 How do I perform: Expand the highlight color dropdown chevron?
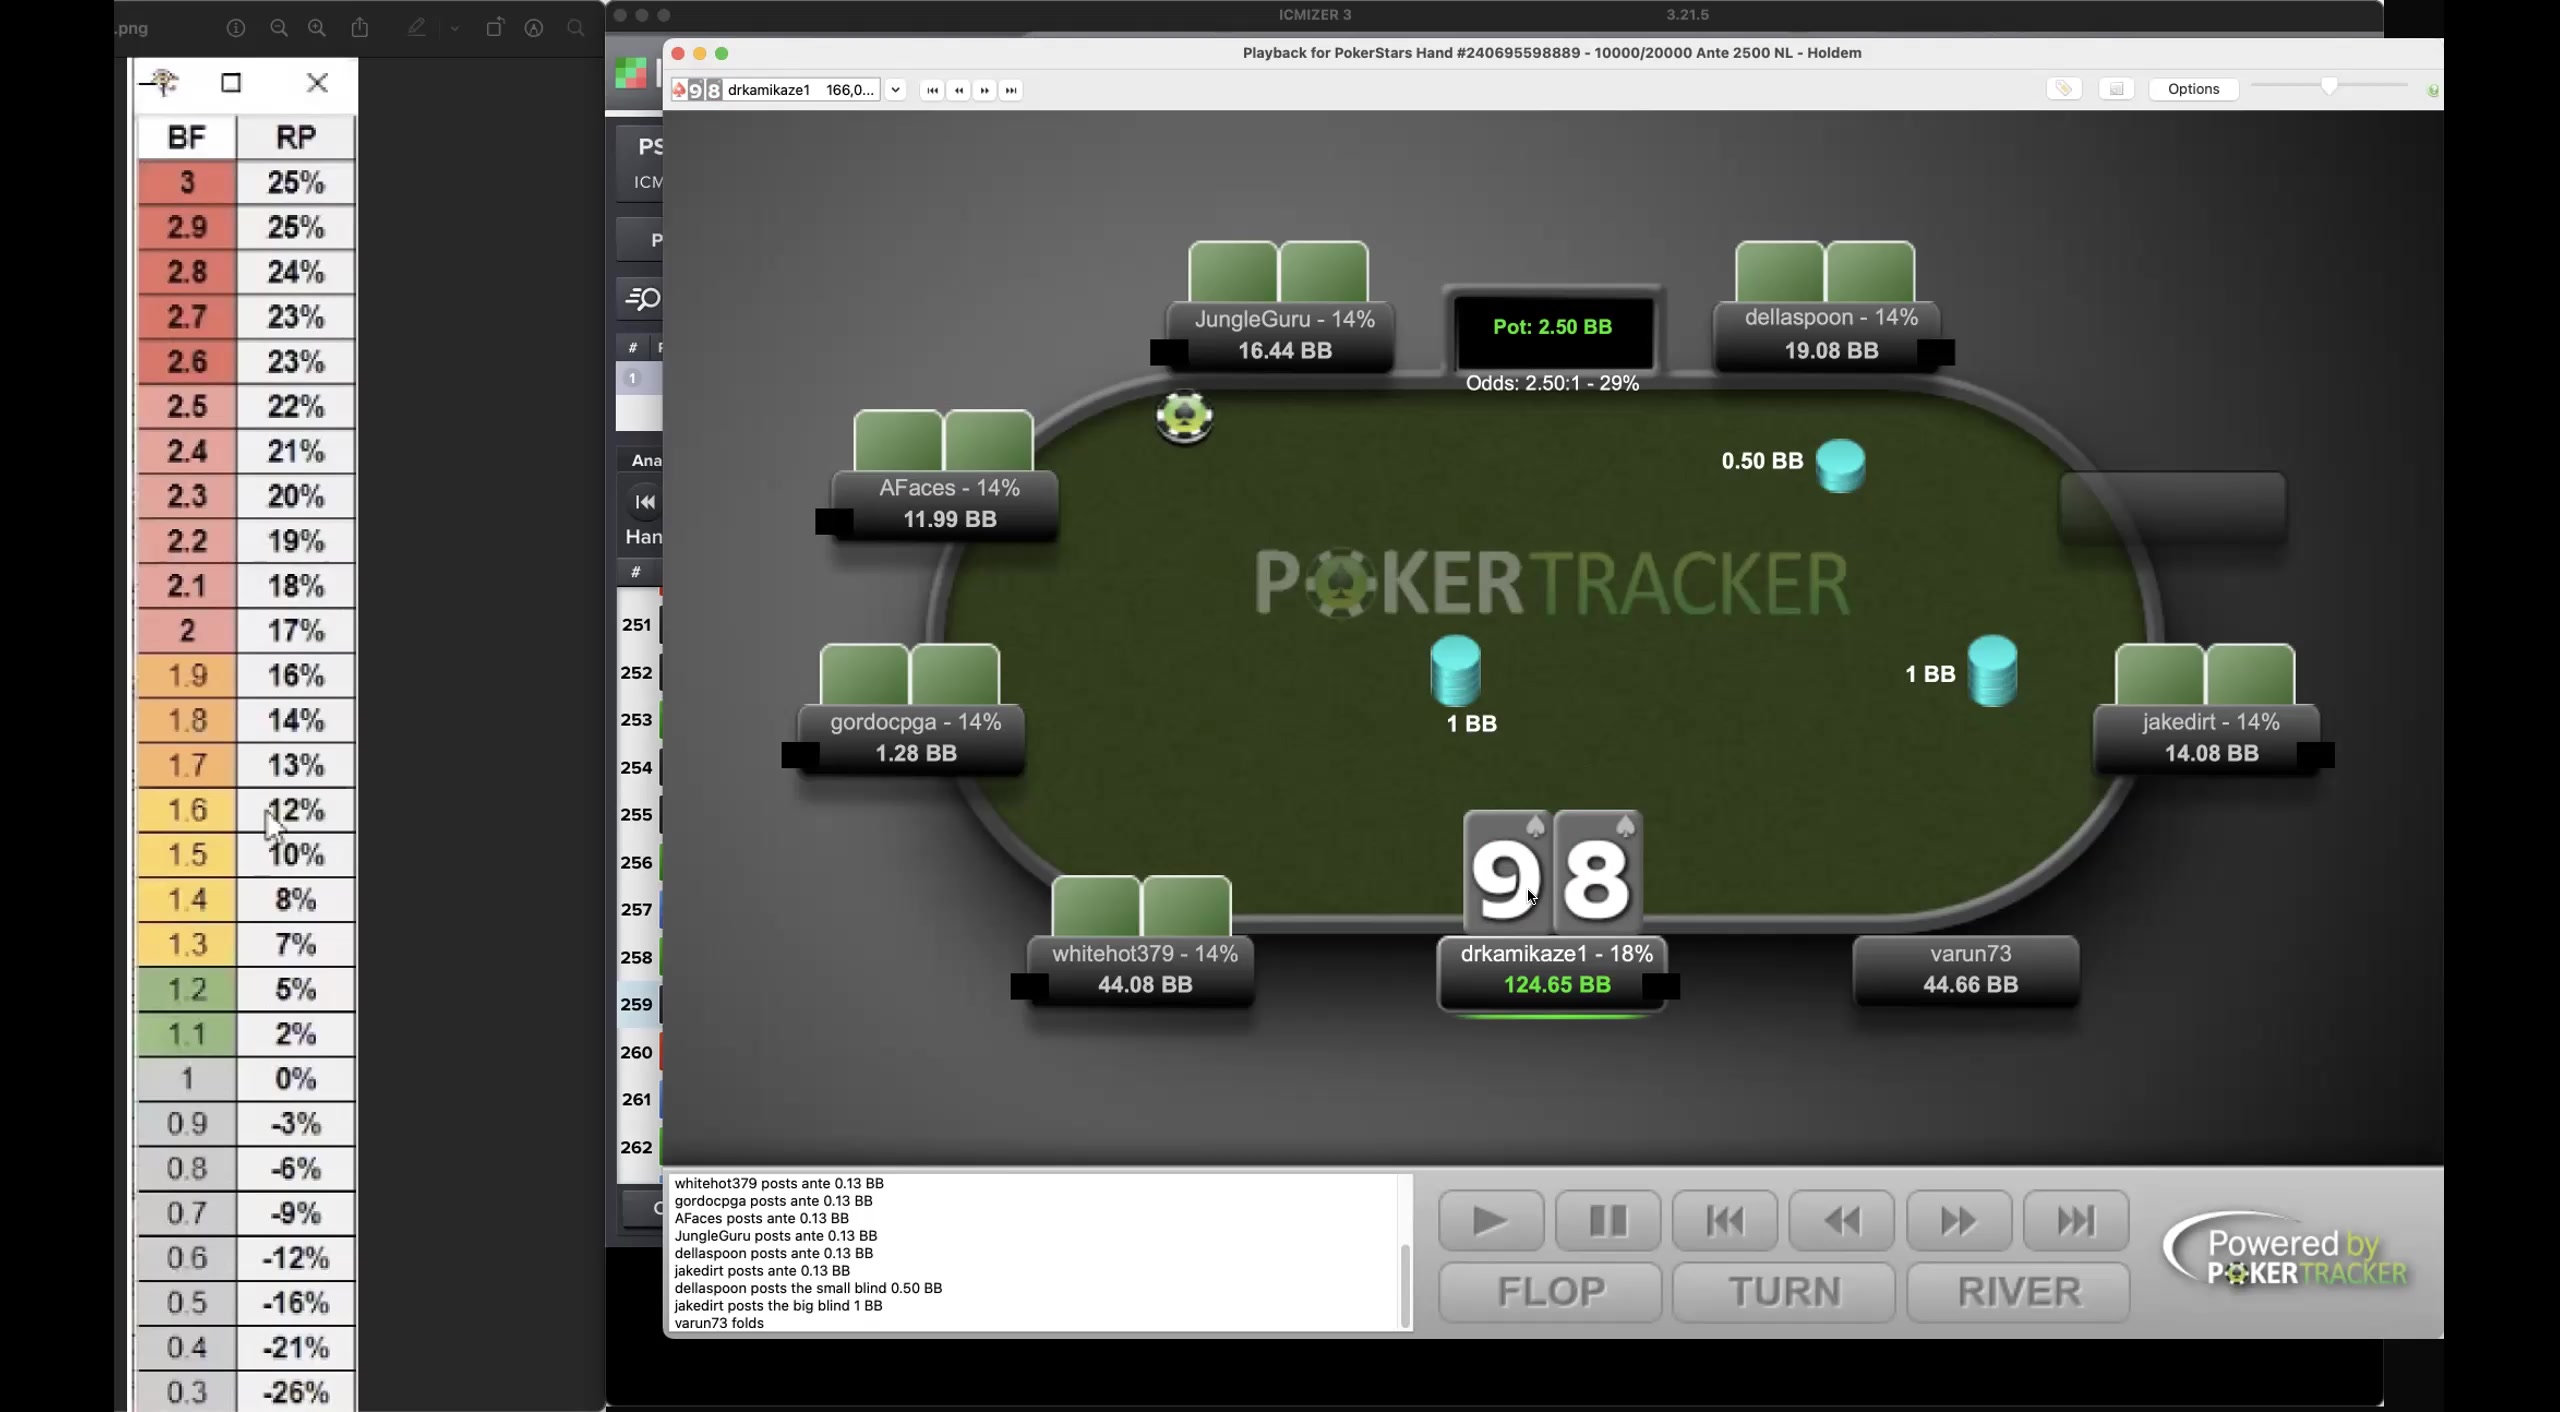(455, 29)
